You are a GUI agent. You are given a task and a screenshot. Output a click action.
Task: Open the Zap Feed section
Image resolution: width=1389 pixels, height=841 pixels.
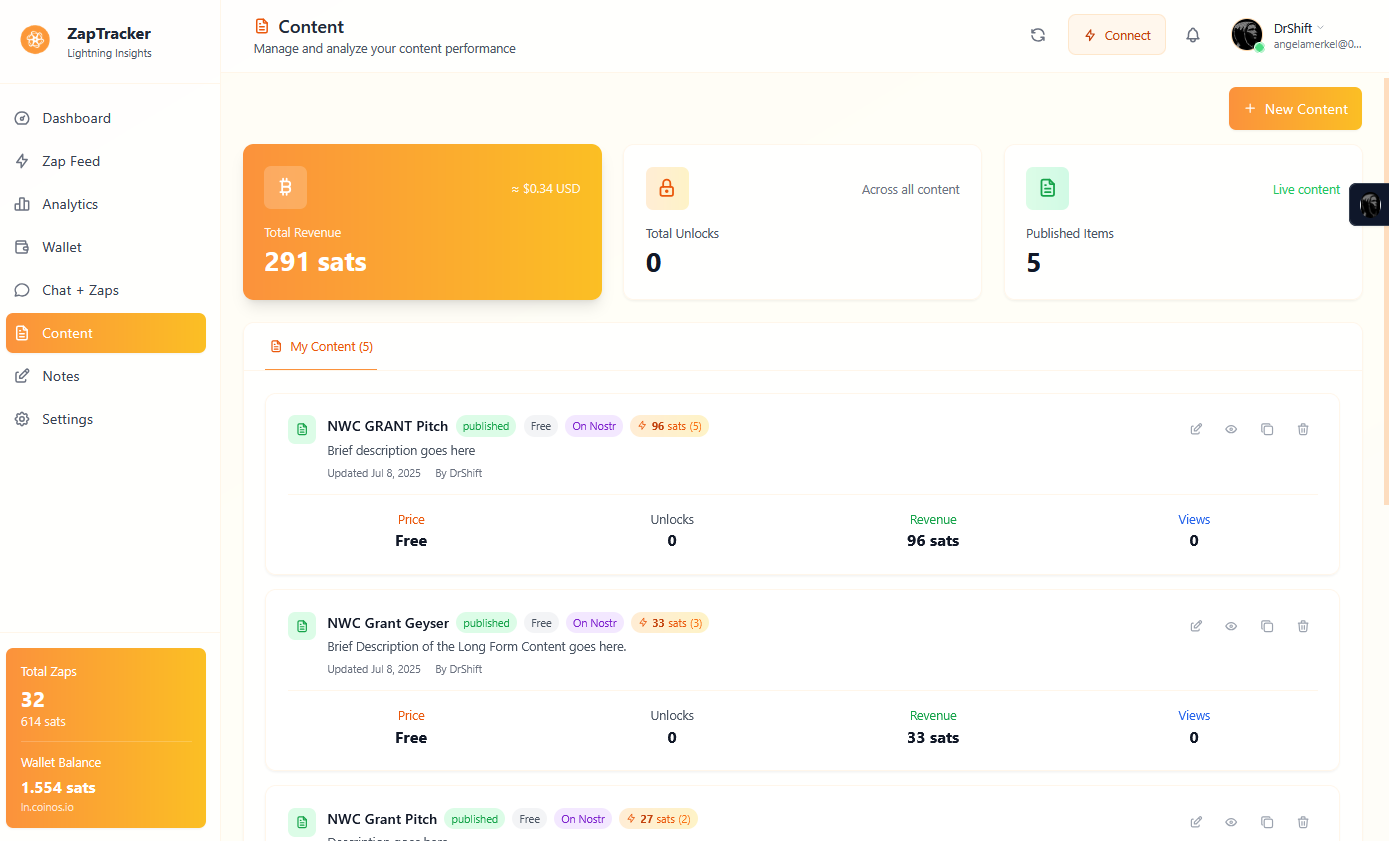coord(70,161)
